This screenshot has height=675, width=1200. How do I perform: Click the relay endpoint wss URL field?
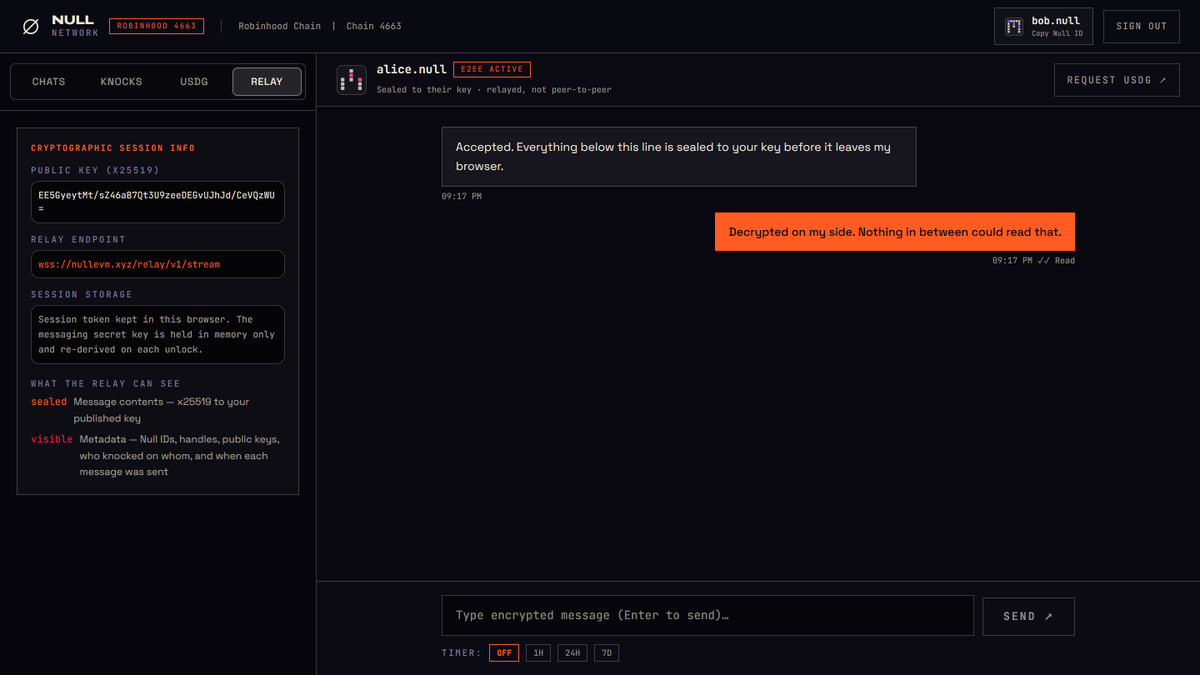pyautogui.click(x=158, y=264)
